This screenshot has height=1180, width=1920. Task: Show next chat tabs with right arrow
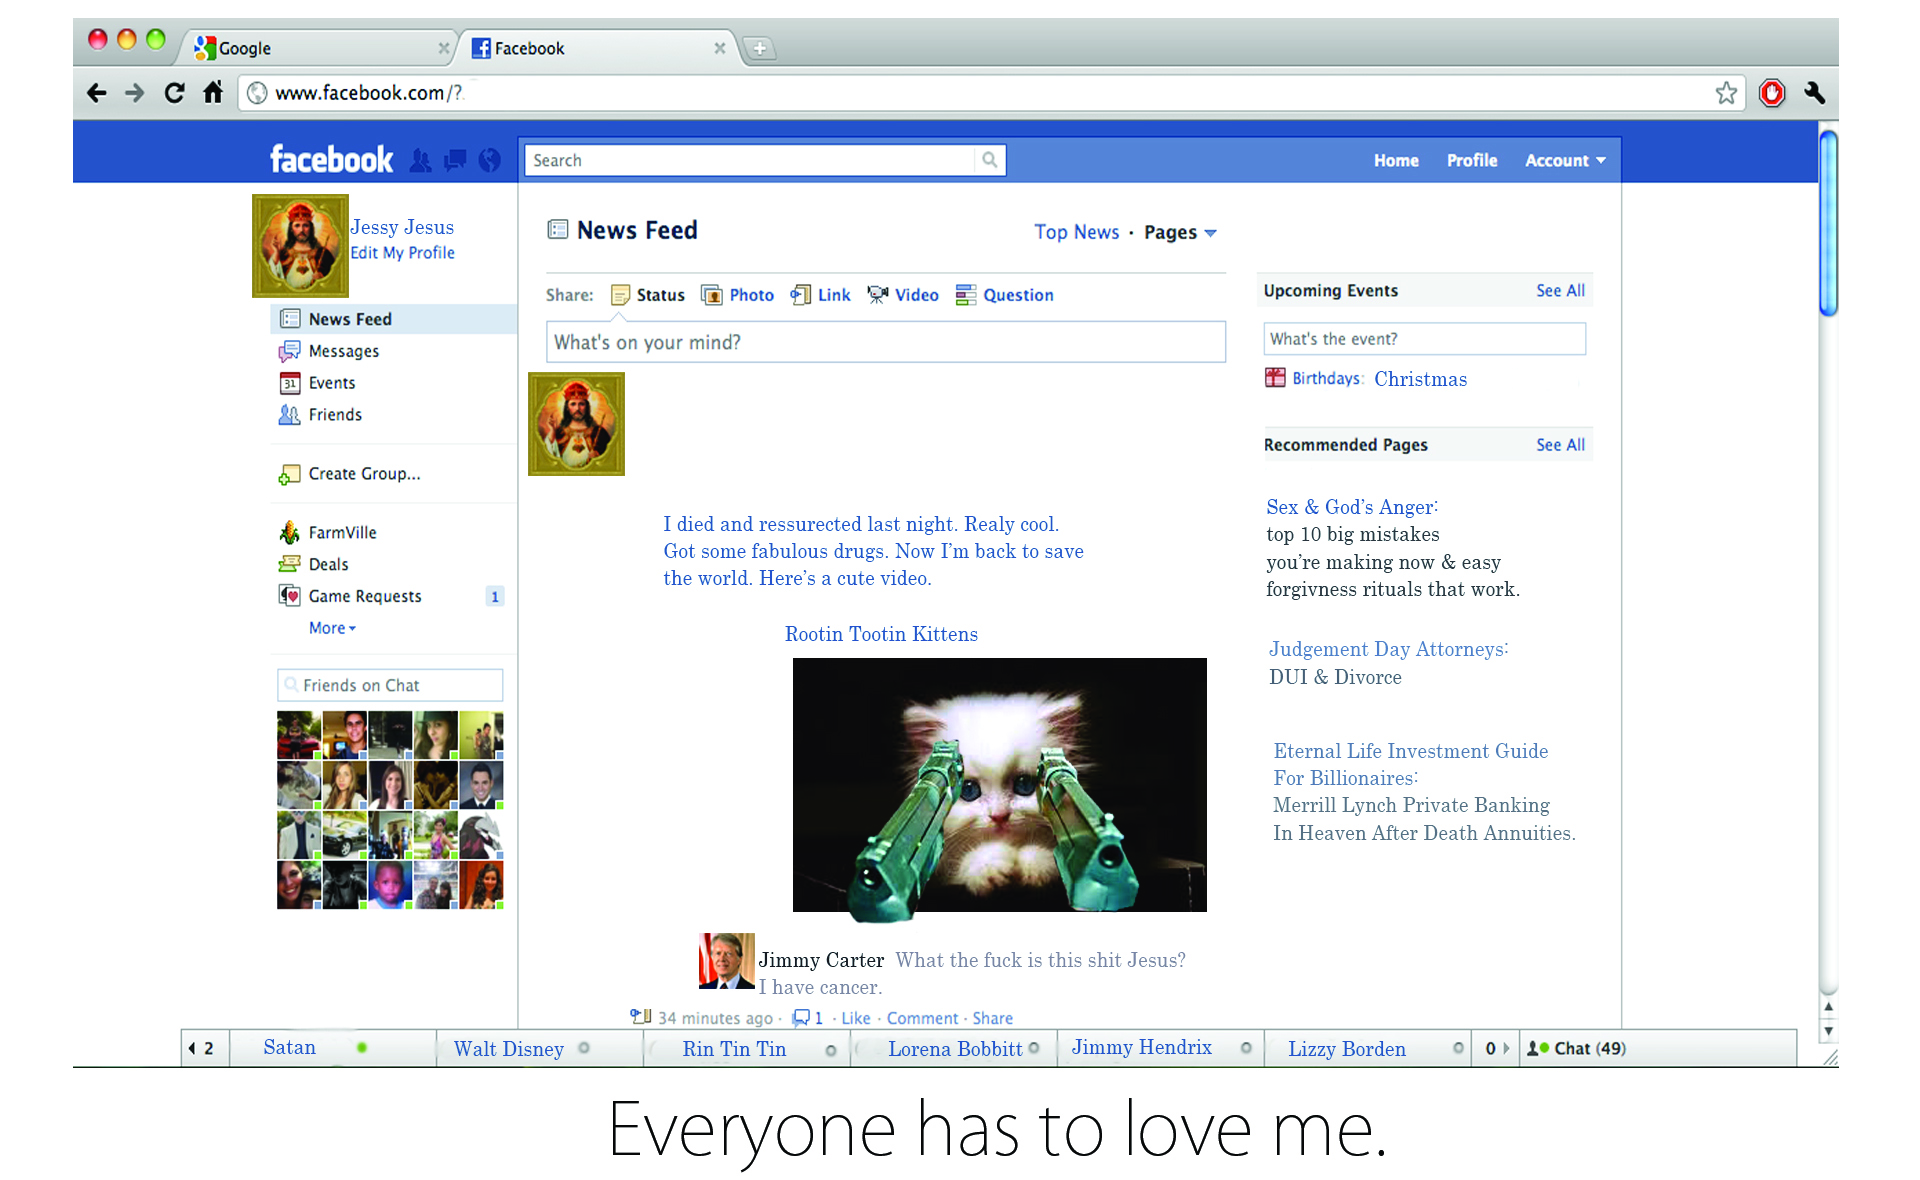click(x=1506, y=1048)
